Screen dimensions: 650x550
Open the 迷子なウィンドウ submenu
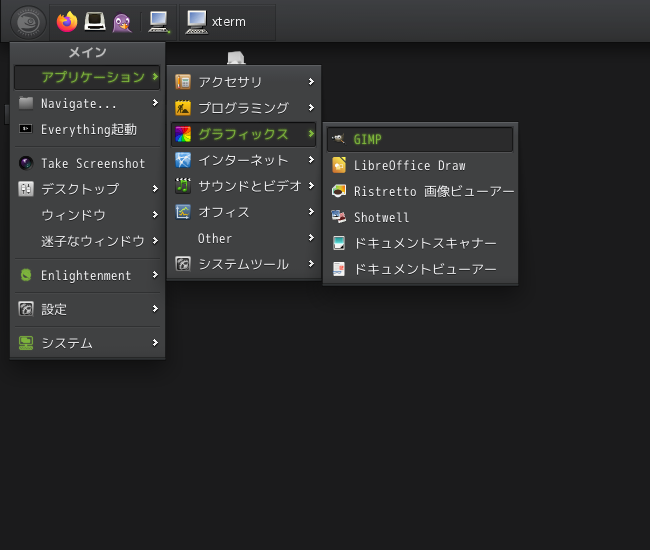coord(87,241)
